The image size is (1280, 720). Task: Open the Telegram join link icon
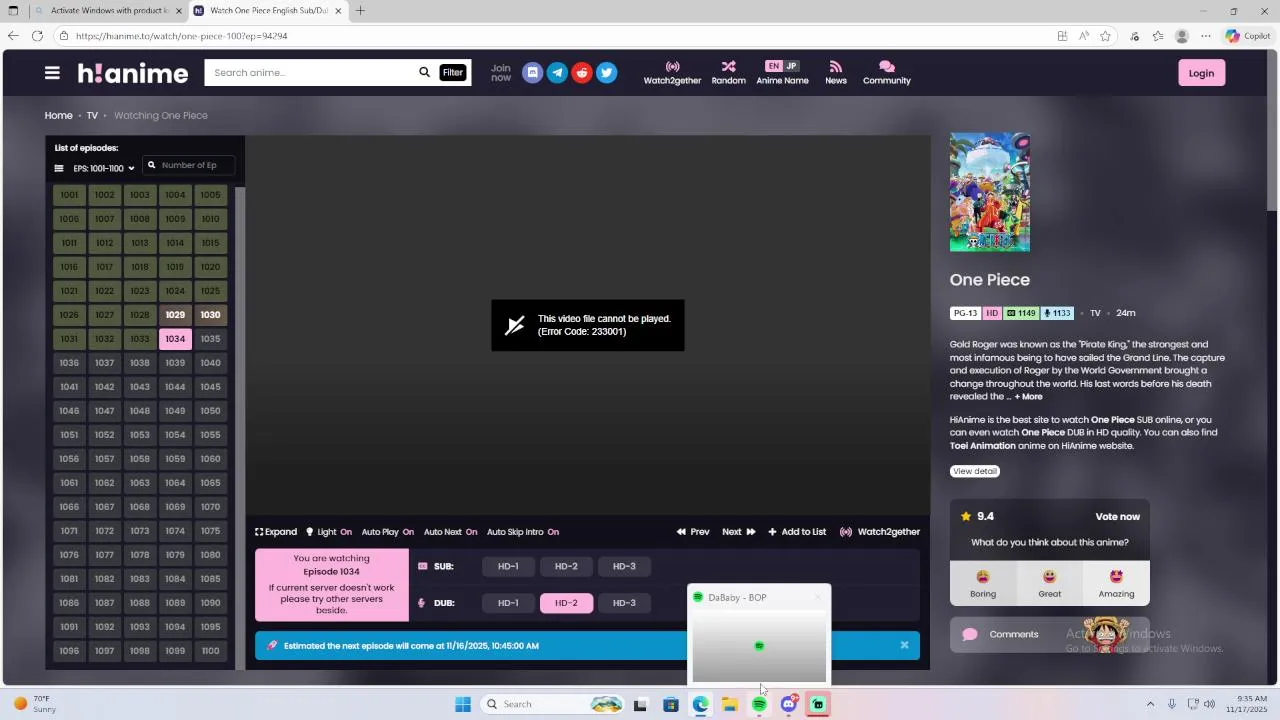pyautogui.click(x=557, y=73)
